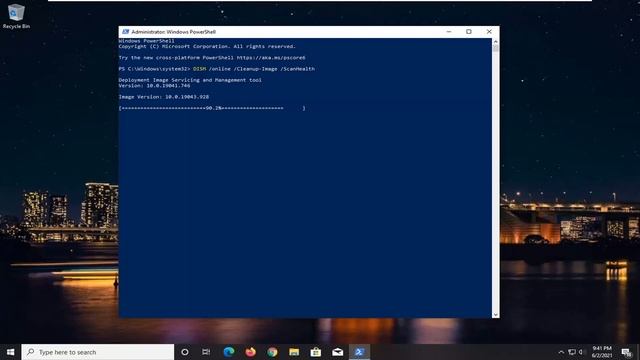Click the scrollbar thumb in the PowerShell window
This screenshot has width=640, height=360.
pyautogui.click(x=496, y=49)
